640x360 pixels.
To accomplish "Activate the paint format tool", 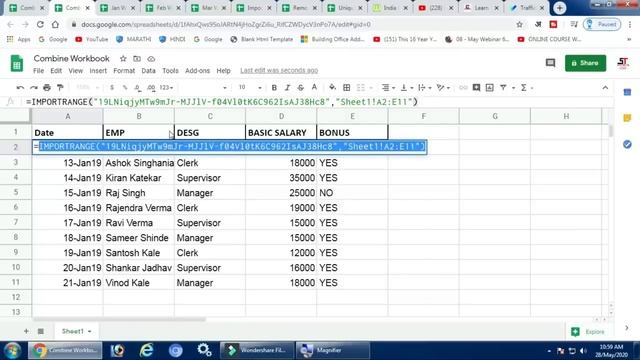I will pyautogui.click(x=60, y=88).
